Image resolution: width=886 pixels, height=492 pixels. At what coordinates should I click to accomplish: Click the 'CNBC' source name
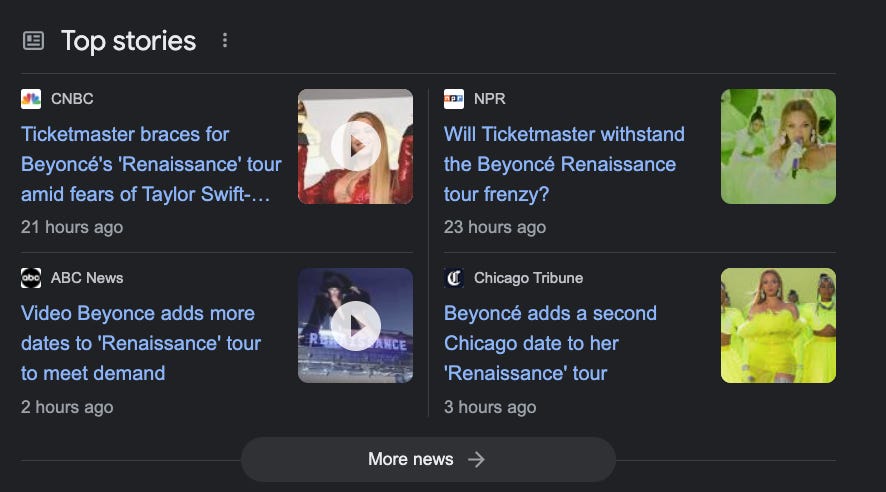(72, 99)
